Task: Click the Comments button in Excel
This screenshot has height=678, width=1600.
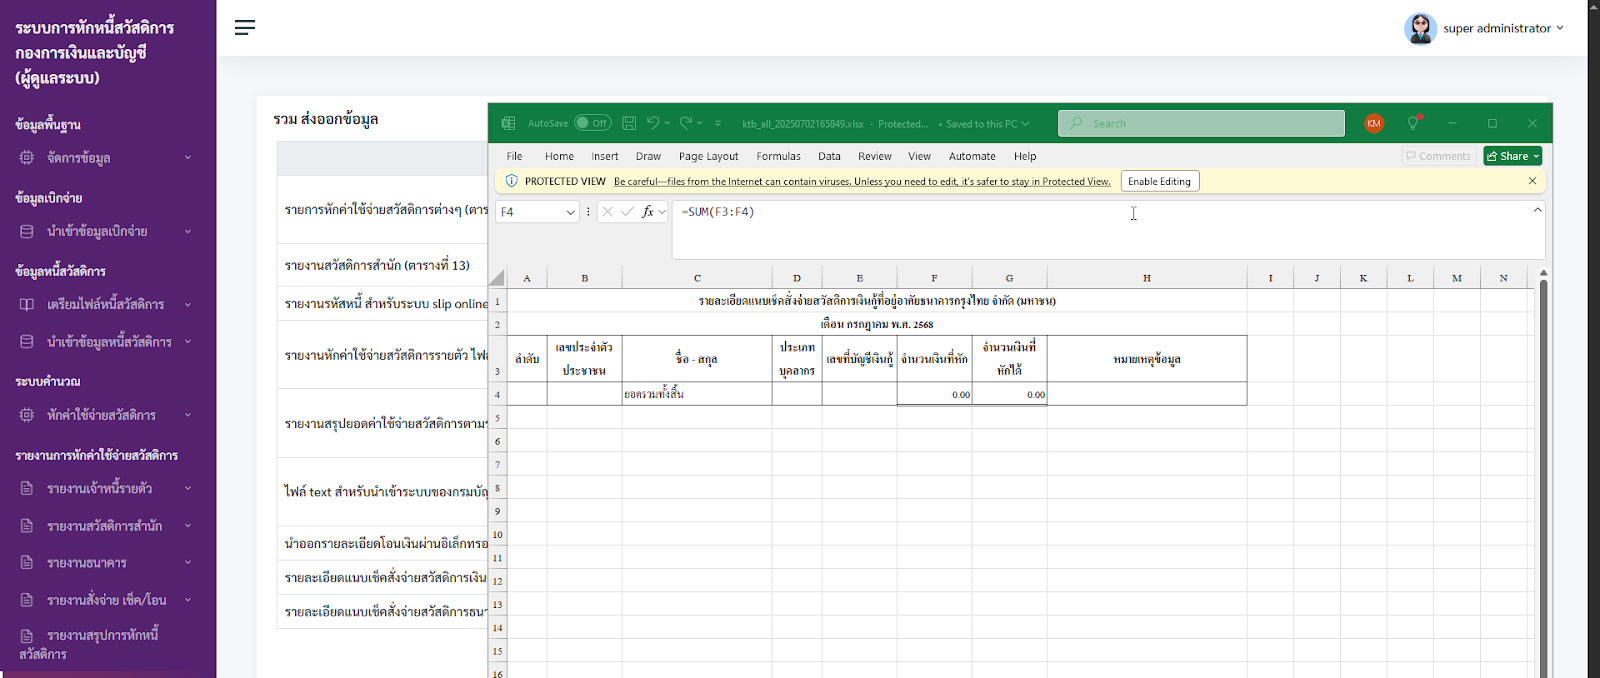Action: (x=1439, y=156)
